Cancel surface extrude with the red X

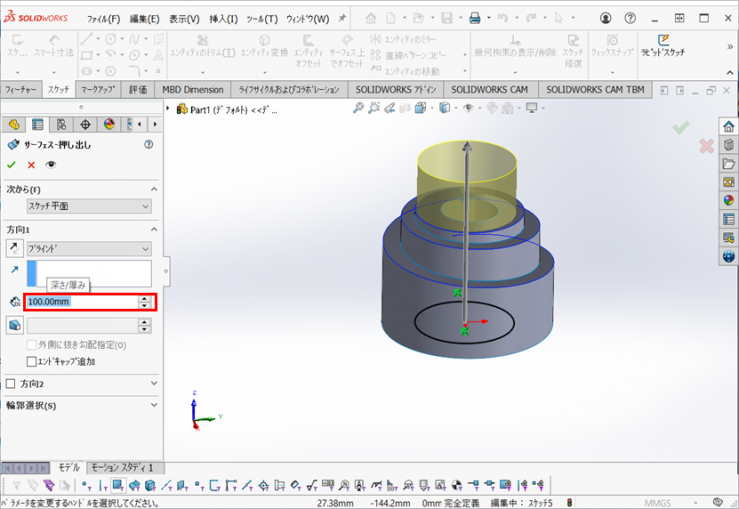coord(31,165)
